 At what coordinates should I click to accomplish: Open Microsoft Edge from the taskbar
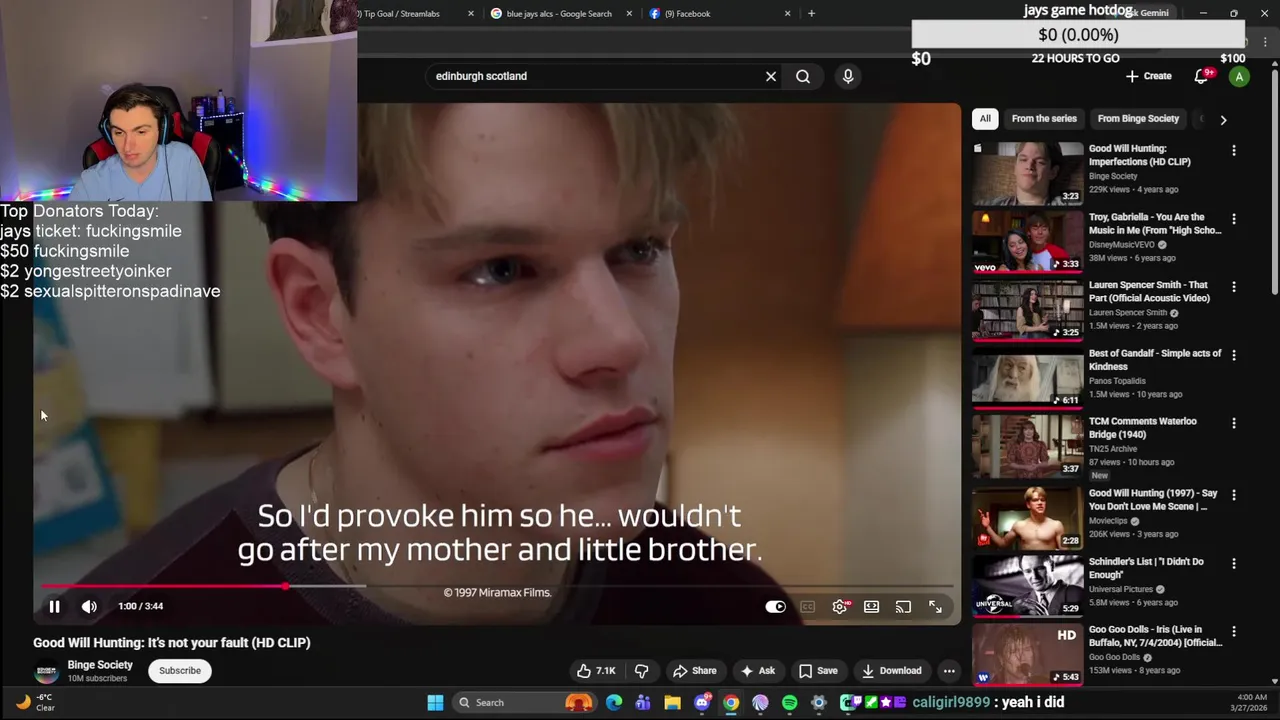pos(614,702)
